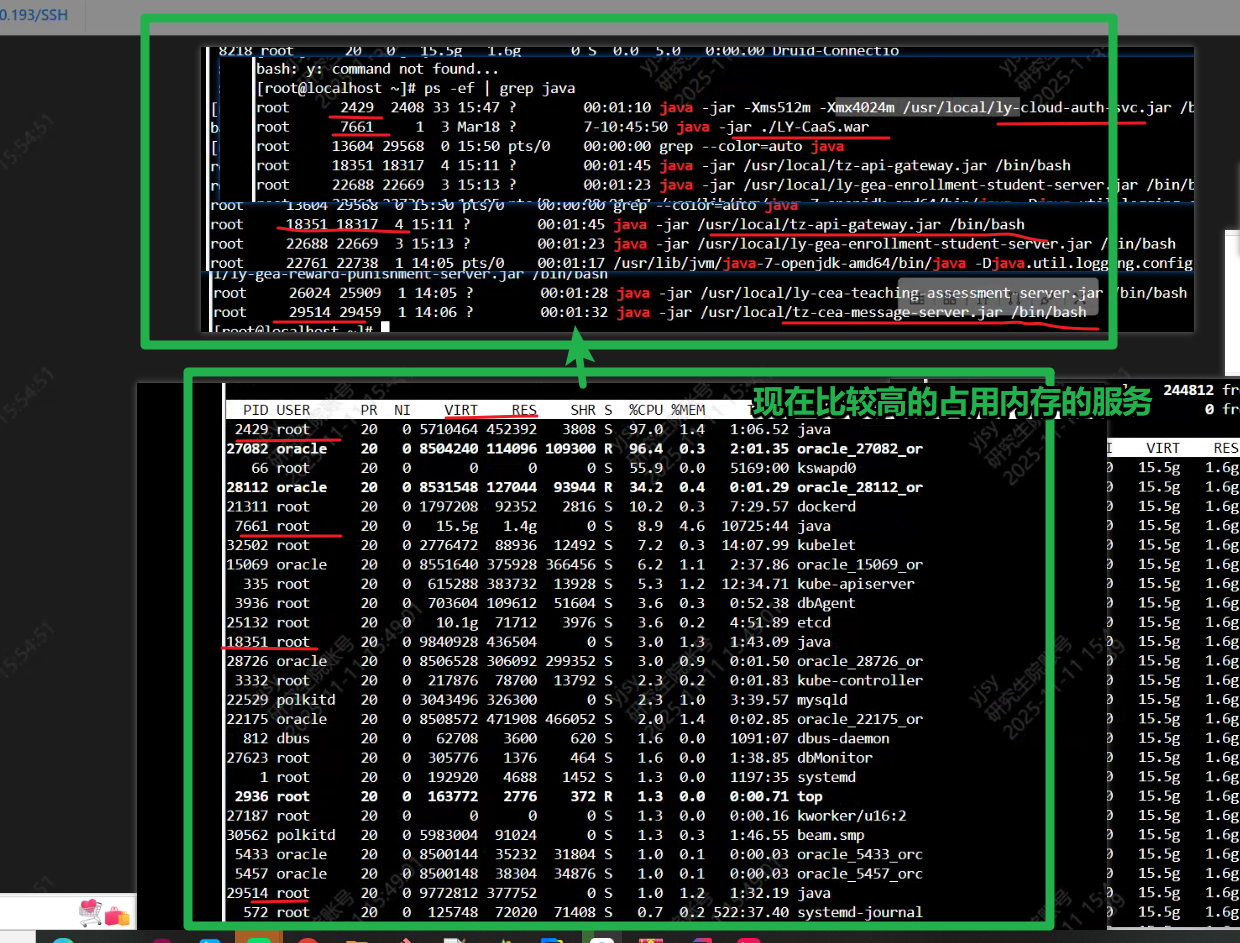Image resolution: width=1240 pixels, height=943 pixels.
Task: Click the 244812 value in the right terminal
Action: click(x=1190, y=391)
